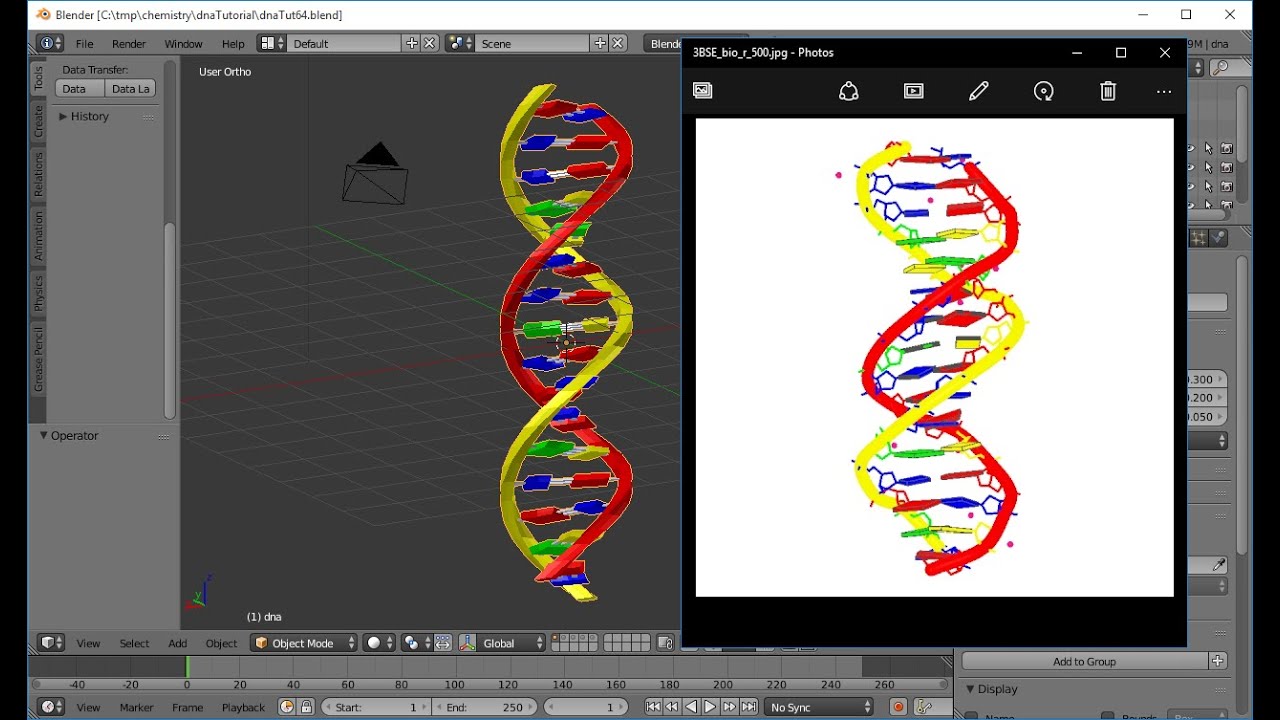Open the Object Mode dropdown
Viewport: 1280px width, 720px height.
(304, 643)
